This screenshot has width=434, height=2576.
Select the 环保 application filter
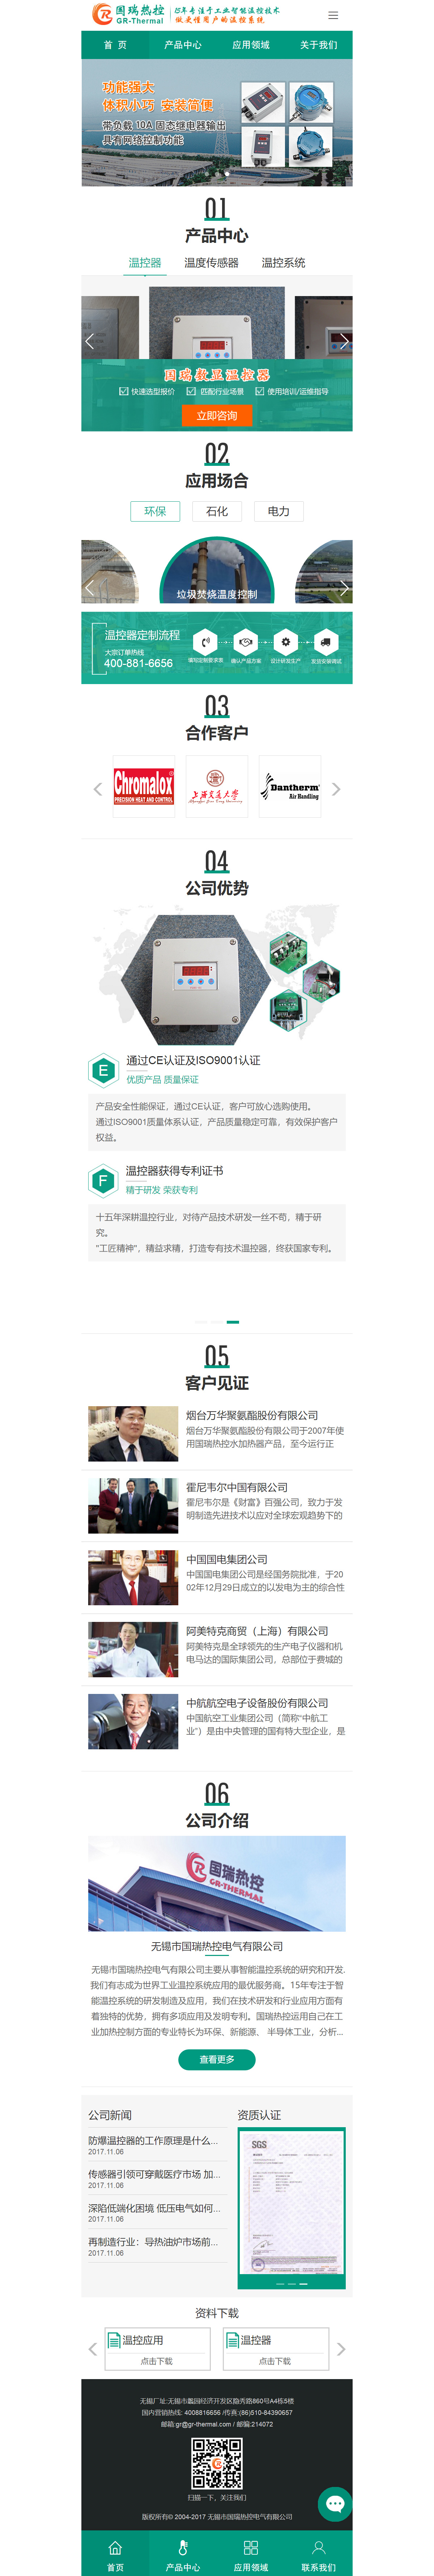coord(155,511)
